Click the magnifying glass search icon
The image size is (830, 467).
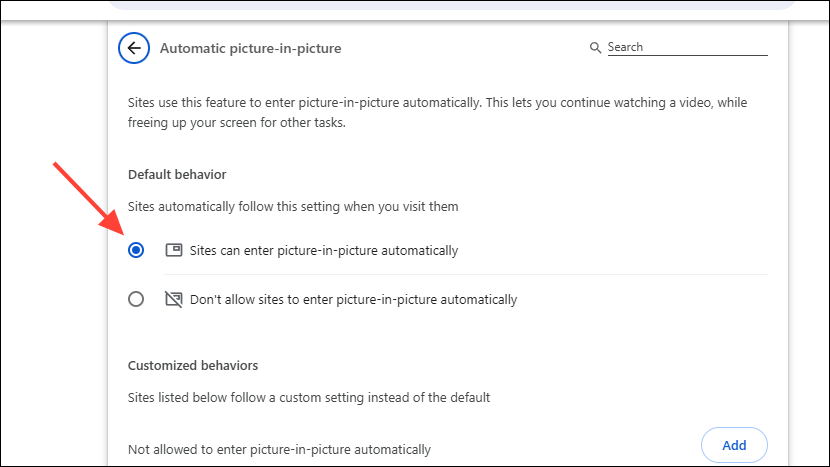[x=595, y=48]
